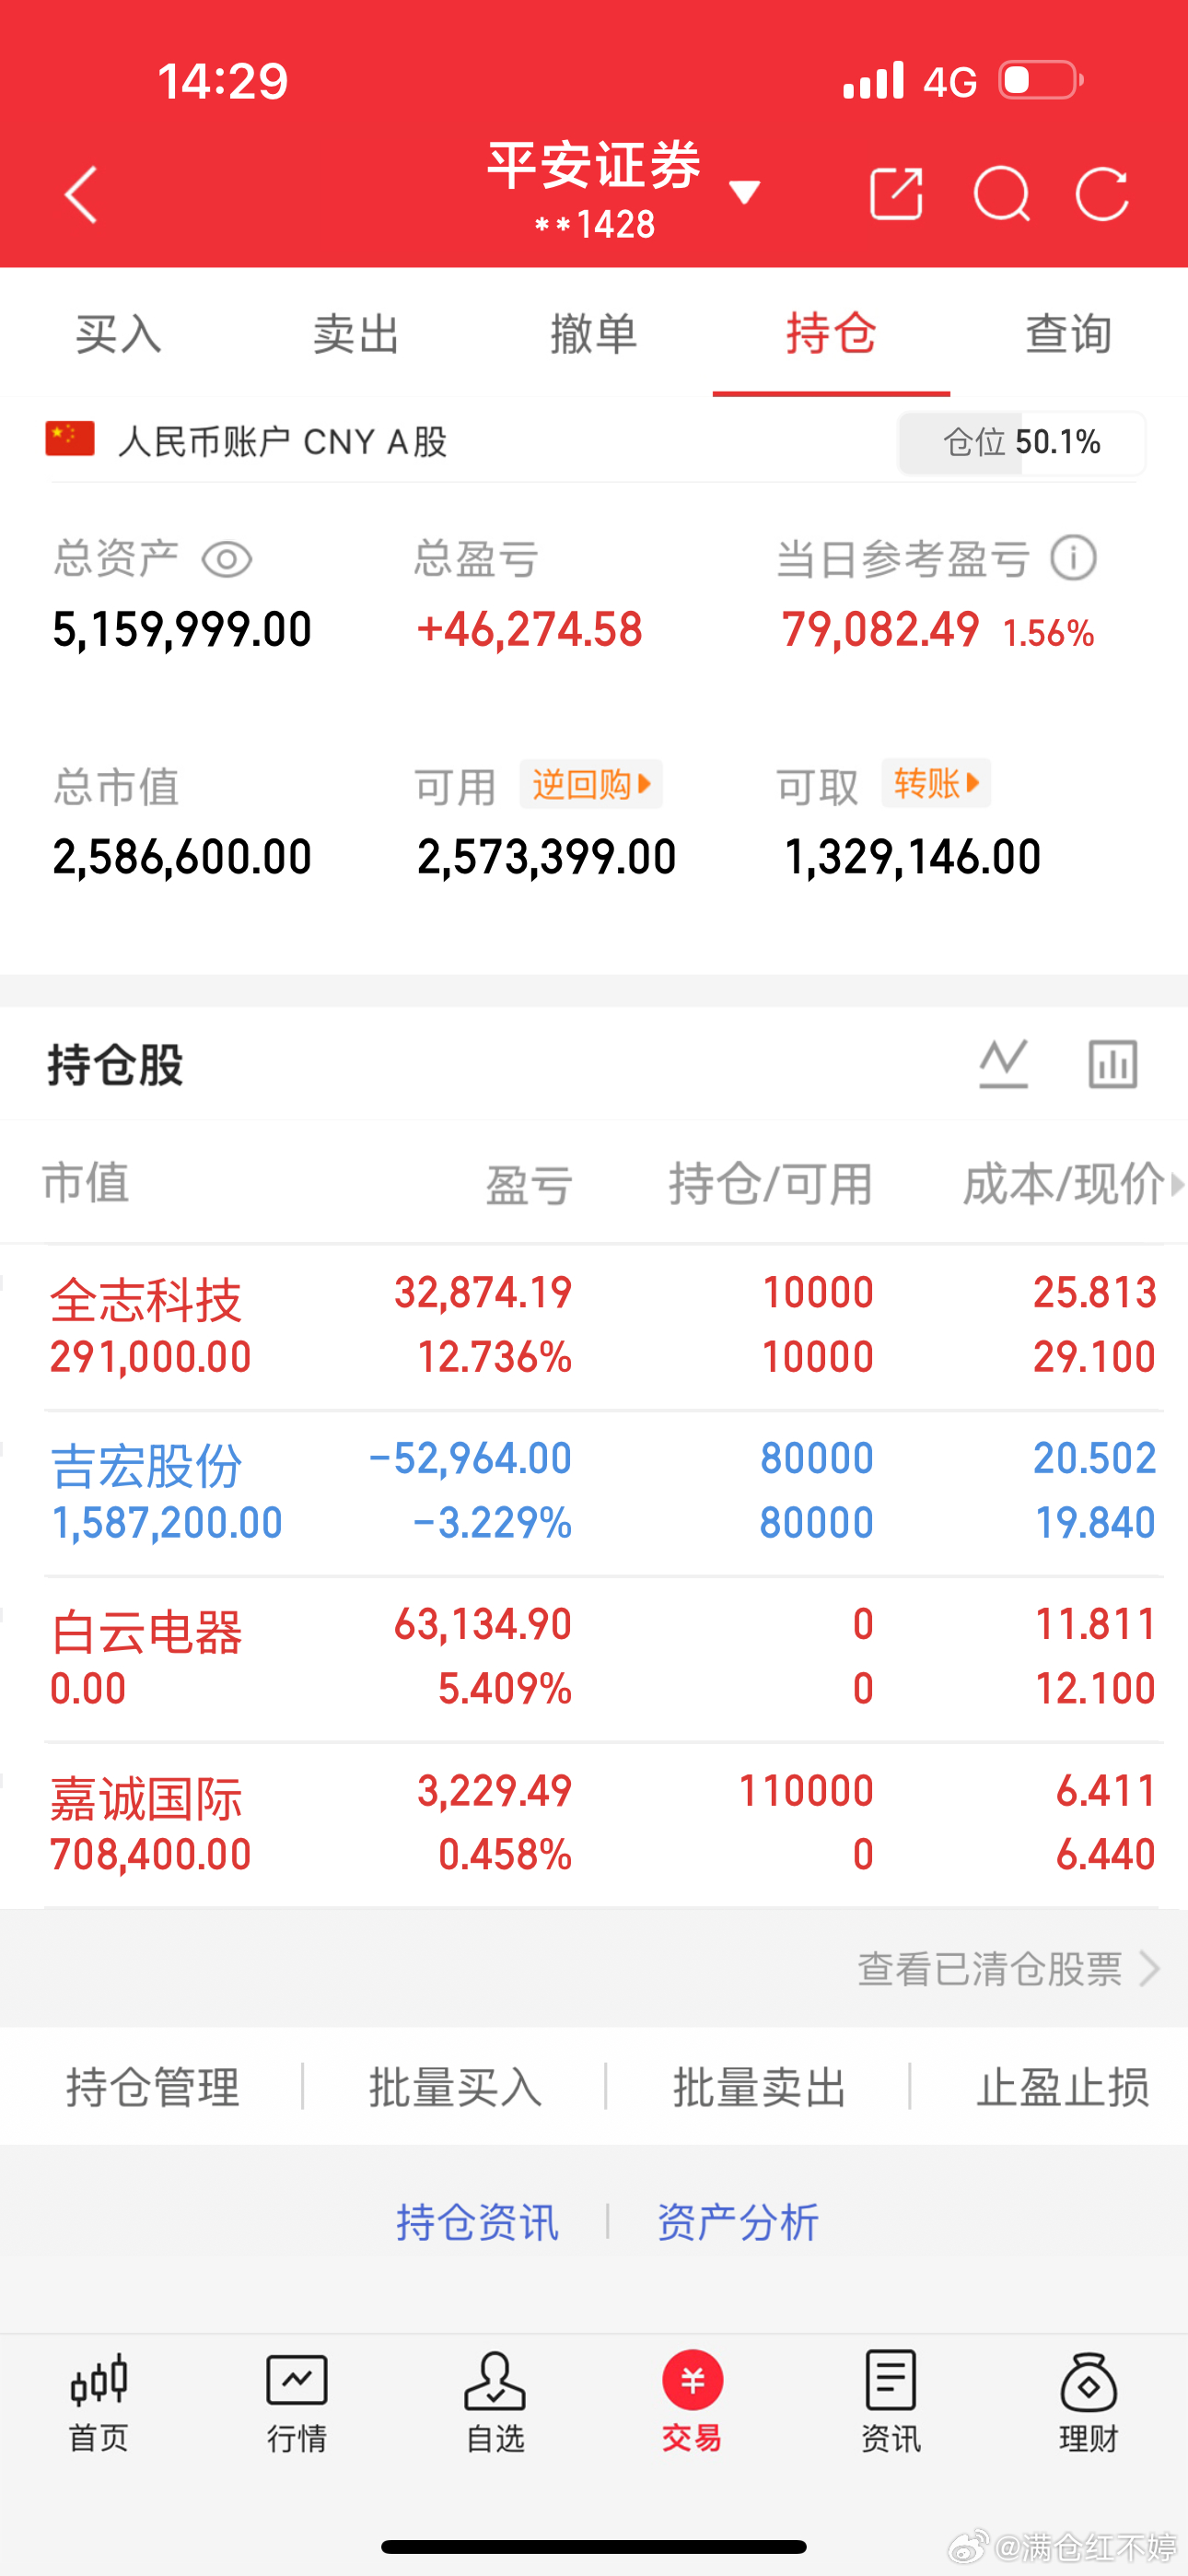1188x2576 pixels.
Task: Open the 持仓资讯 link
Action: tap(477, 2222)
